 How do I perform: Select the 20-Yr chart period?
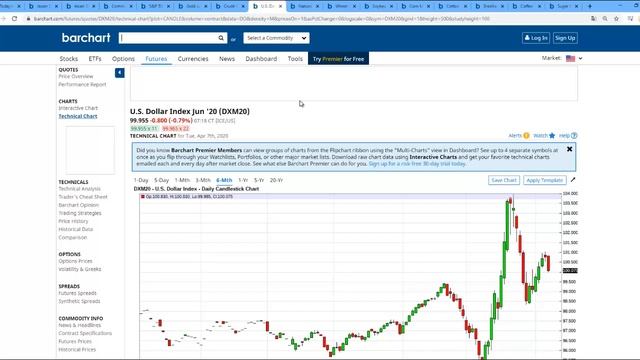pyautogui.click(x=276, y=180)
